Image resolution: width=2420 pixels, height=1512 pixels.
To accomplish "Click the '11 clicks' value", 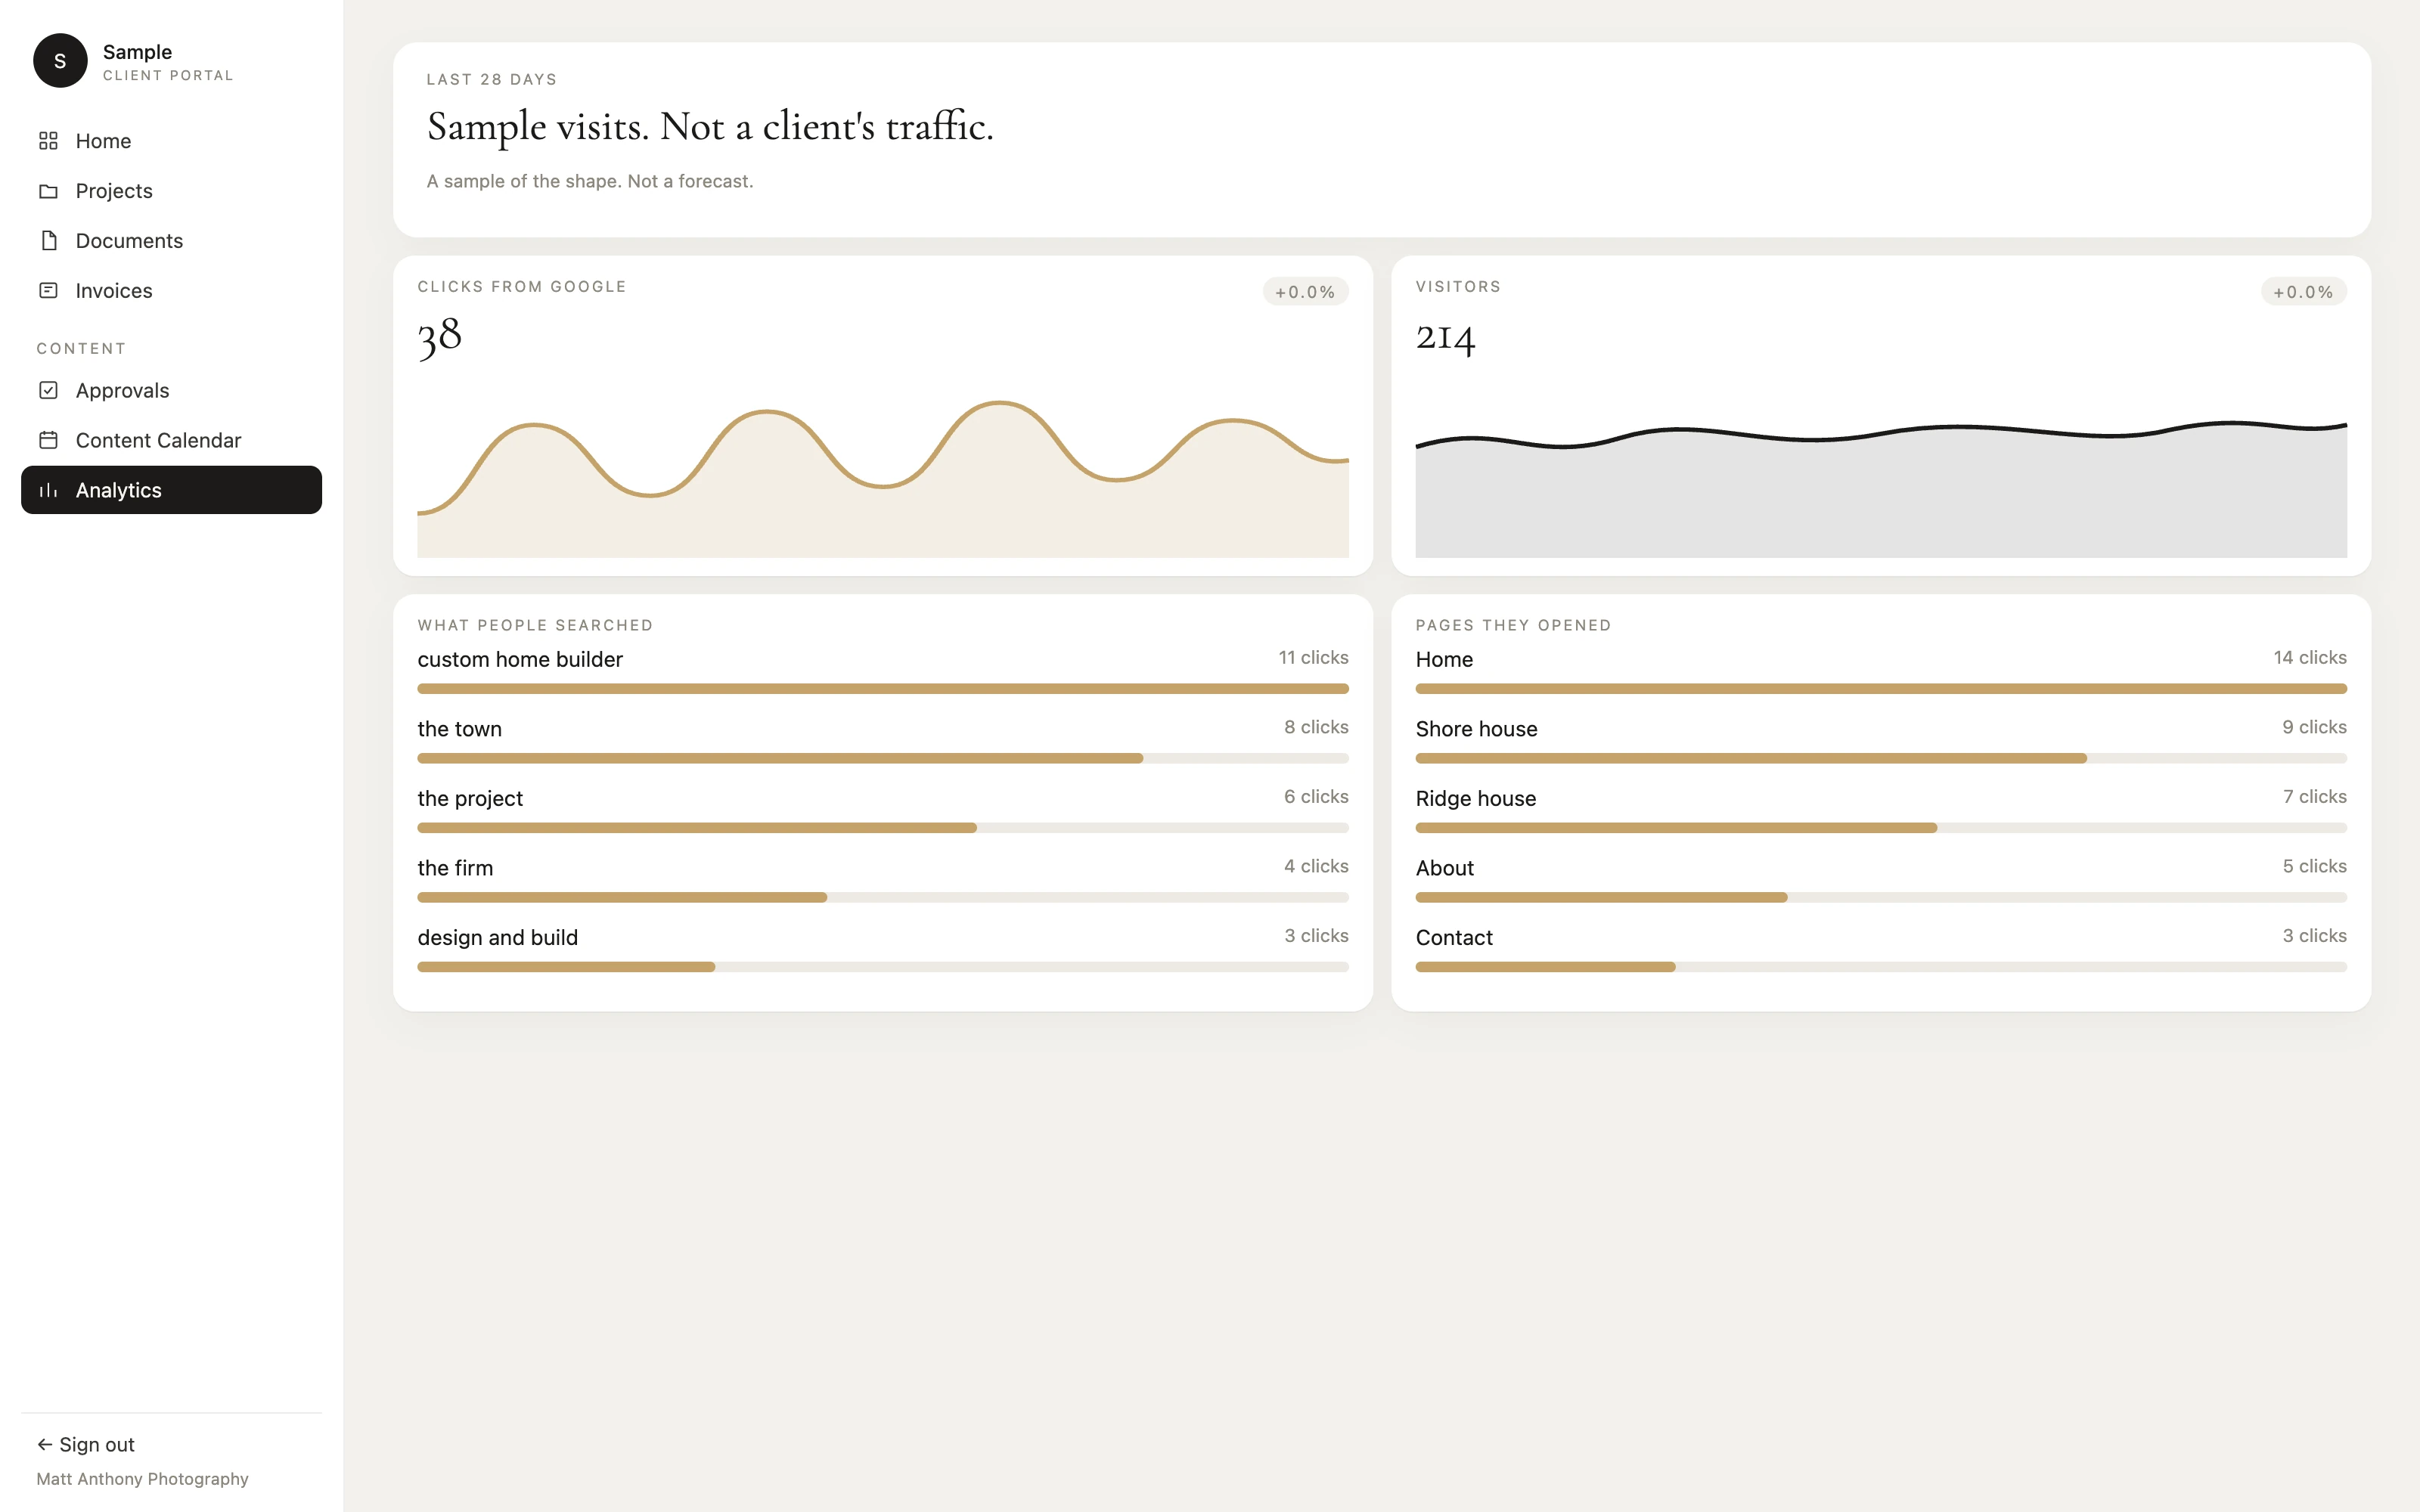I will (x=1313, y=657).
